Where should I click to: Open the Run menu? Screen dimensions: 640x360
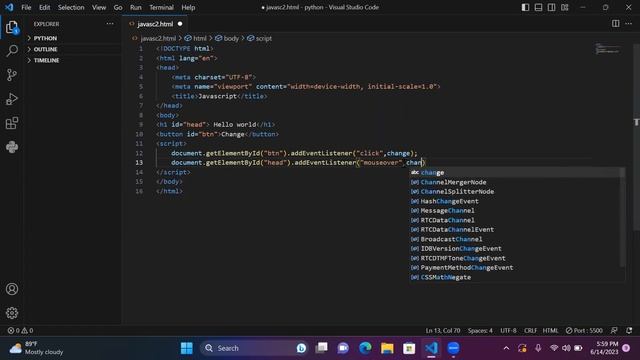tap(136, 7)
